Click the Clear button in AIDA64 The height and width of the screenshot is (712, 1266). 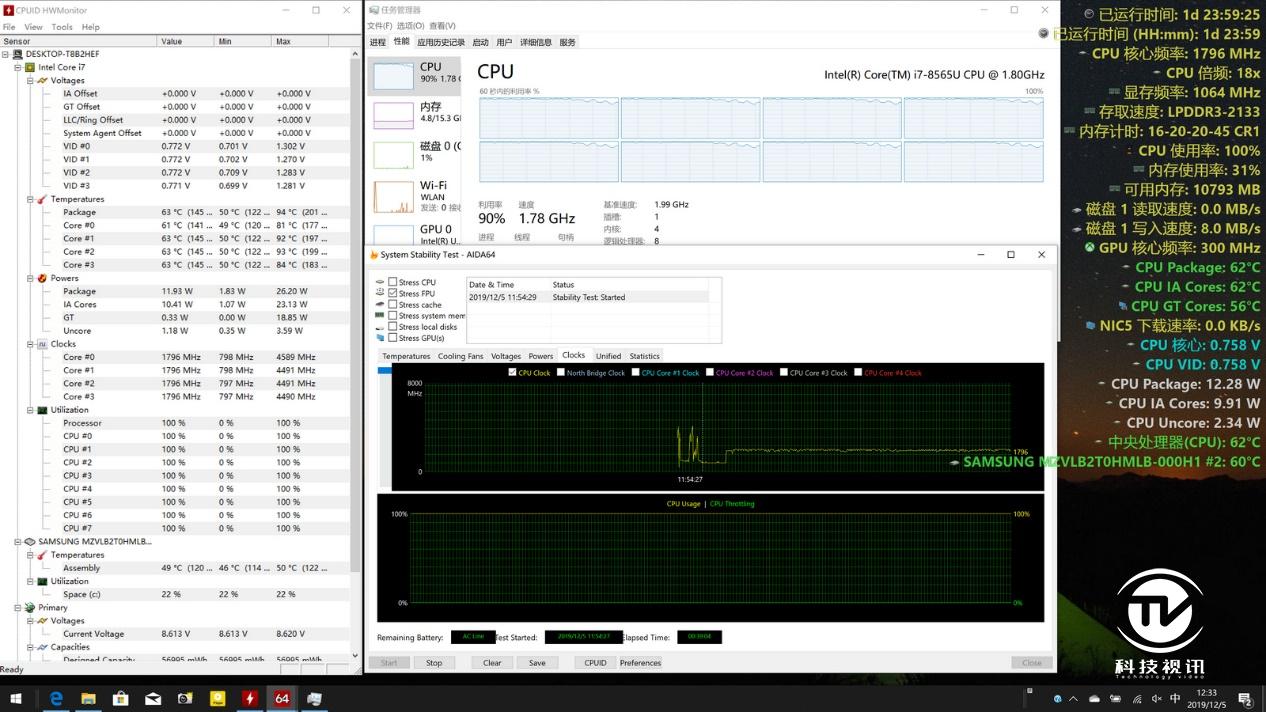pyautogui.click(x=492, y=662)
